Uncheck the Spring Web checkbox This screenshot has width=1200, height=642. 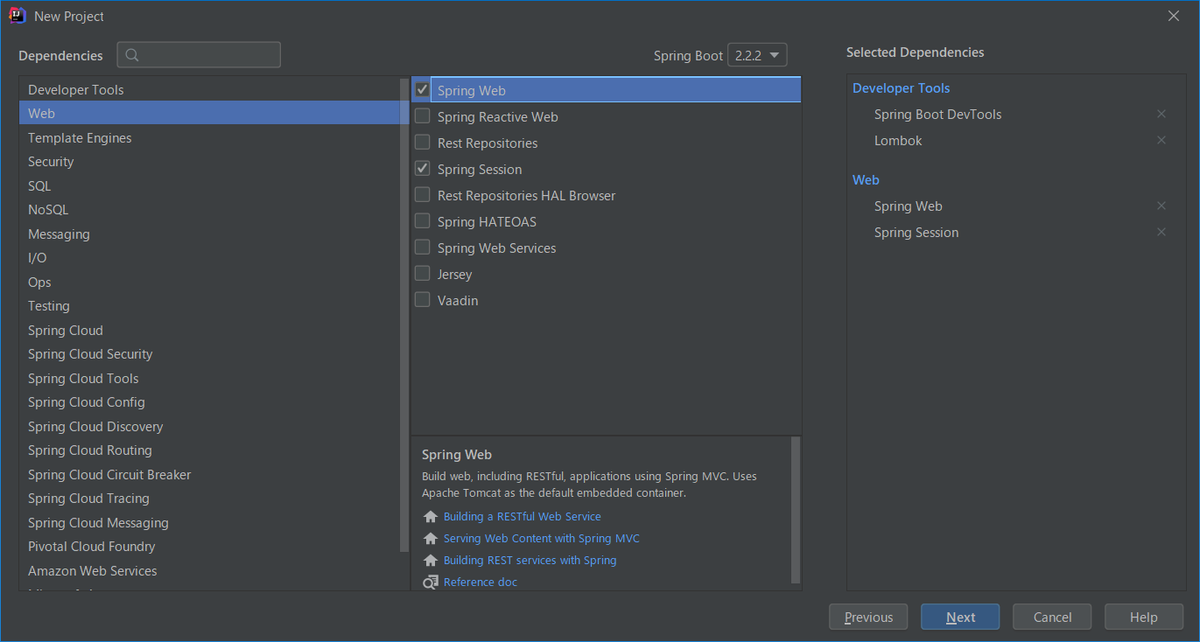[x=423, y=90]
